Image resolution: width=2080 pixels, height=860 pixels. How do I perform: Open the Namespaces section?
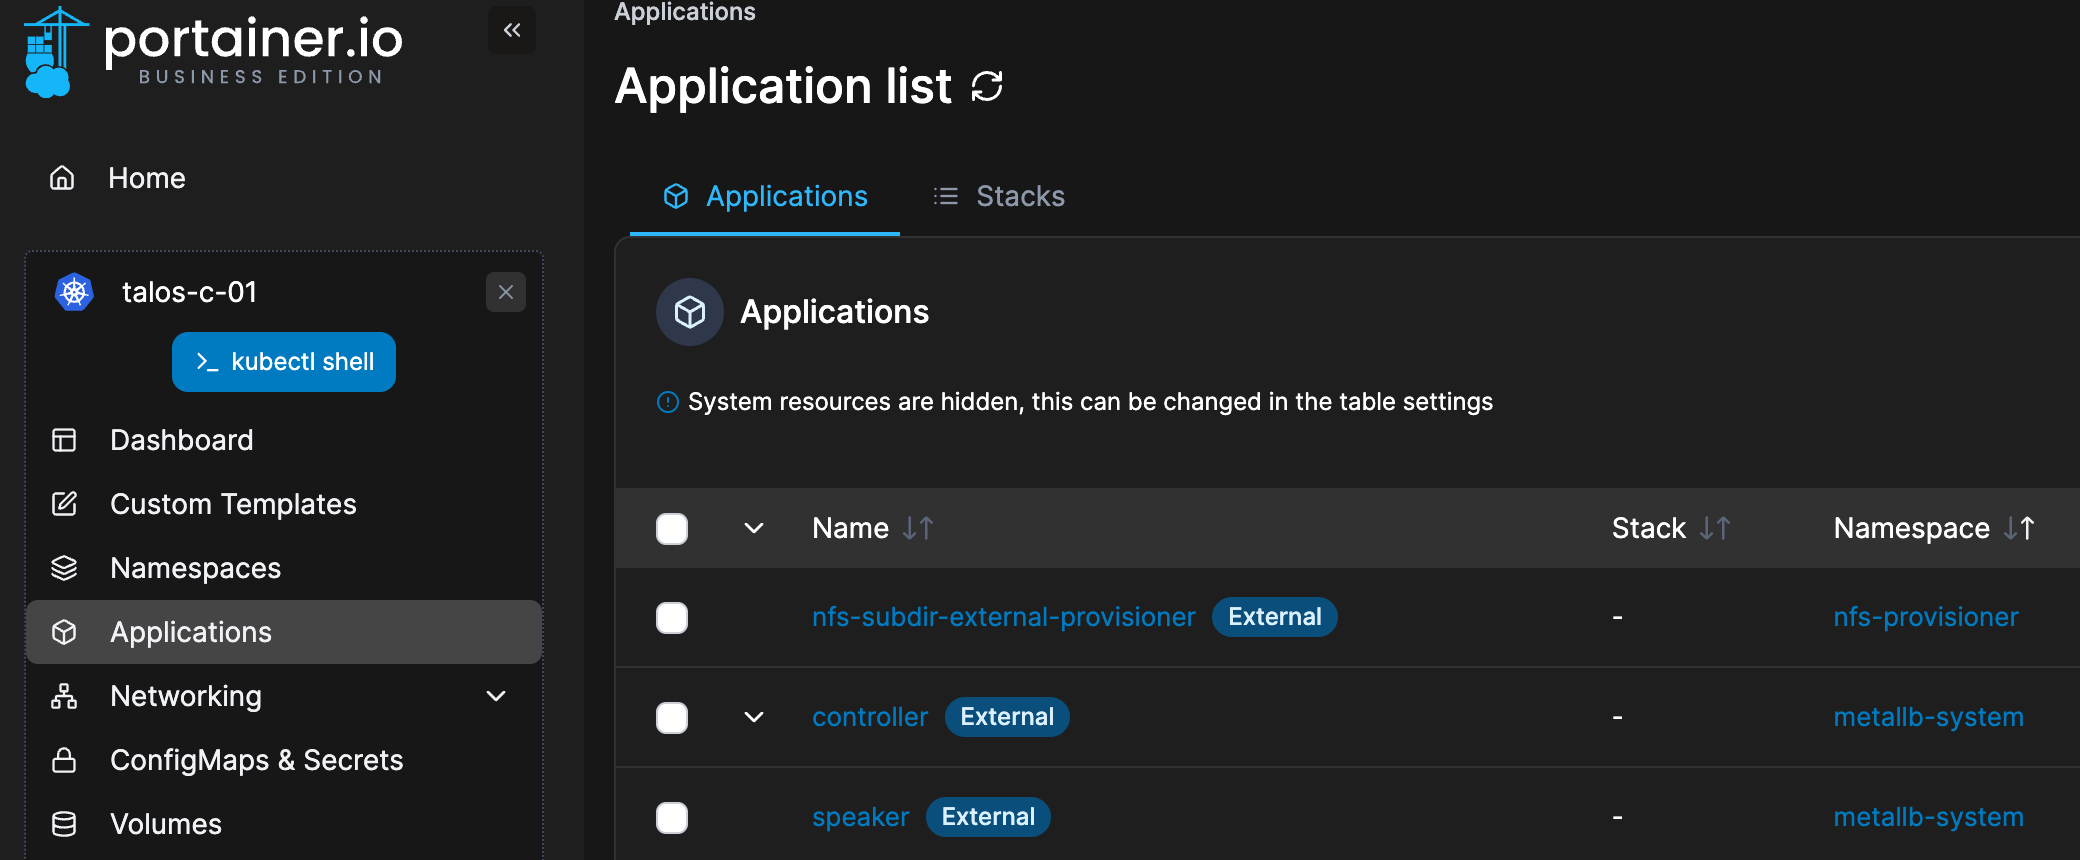(x=284, y=568)
